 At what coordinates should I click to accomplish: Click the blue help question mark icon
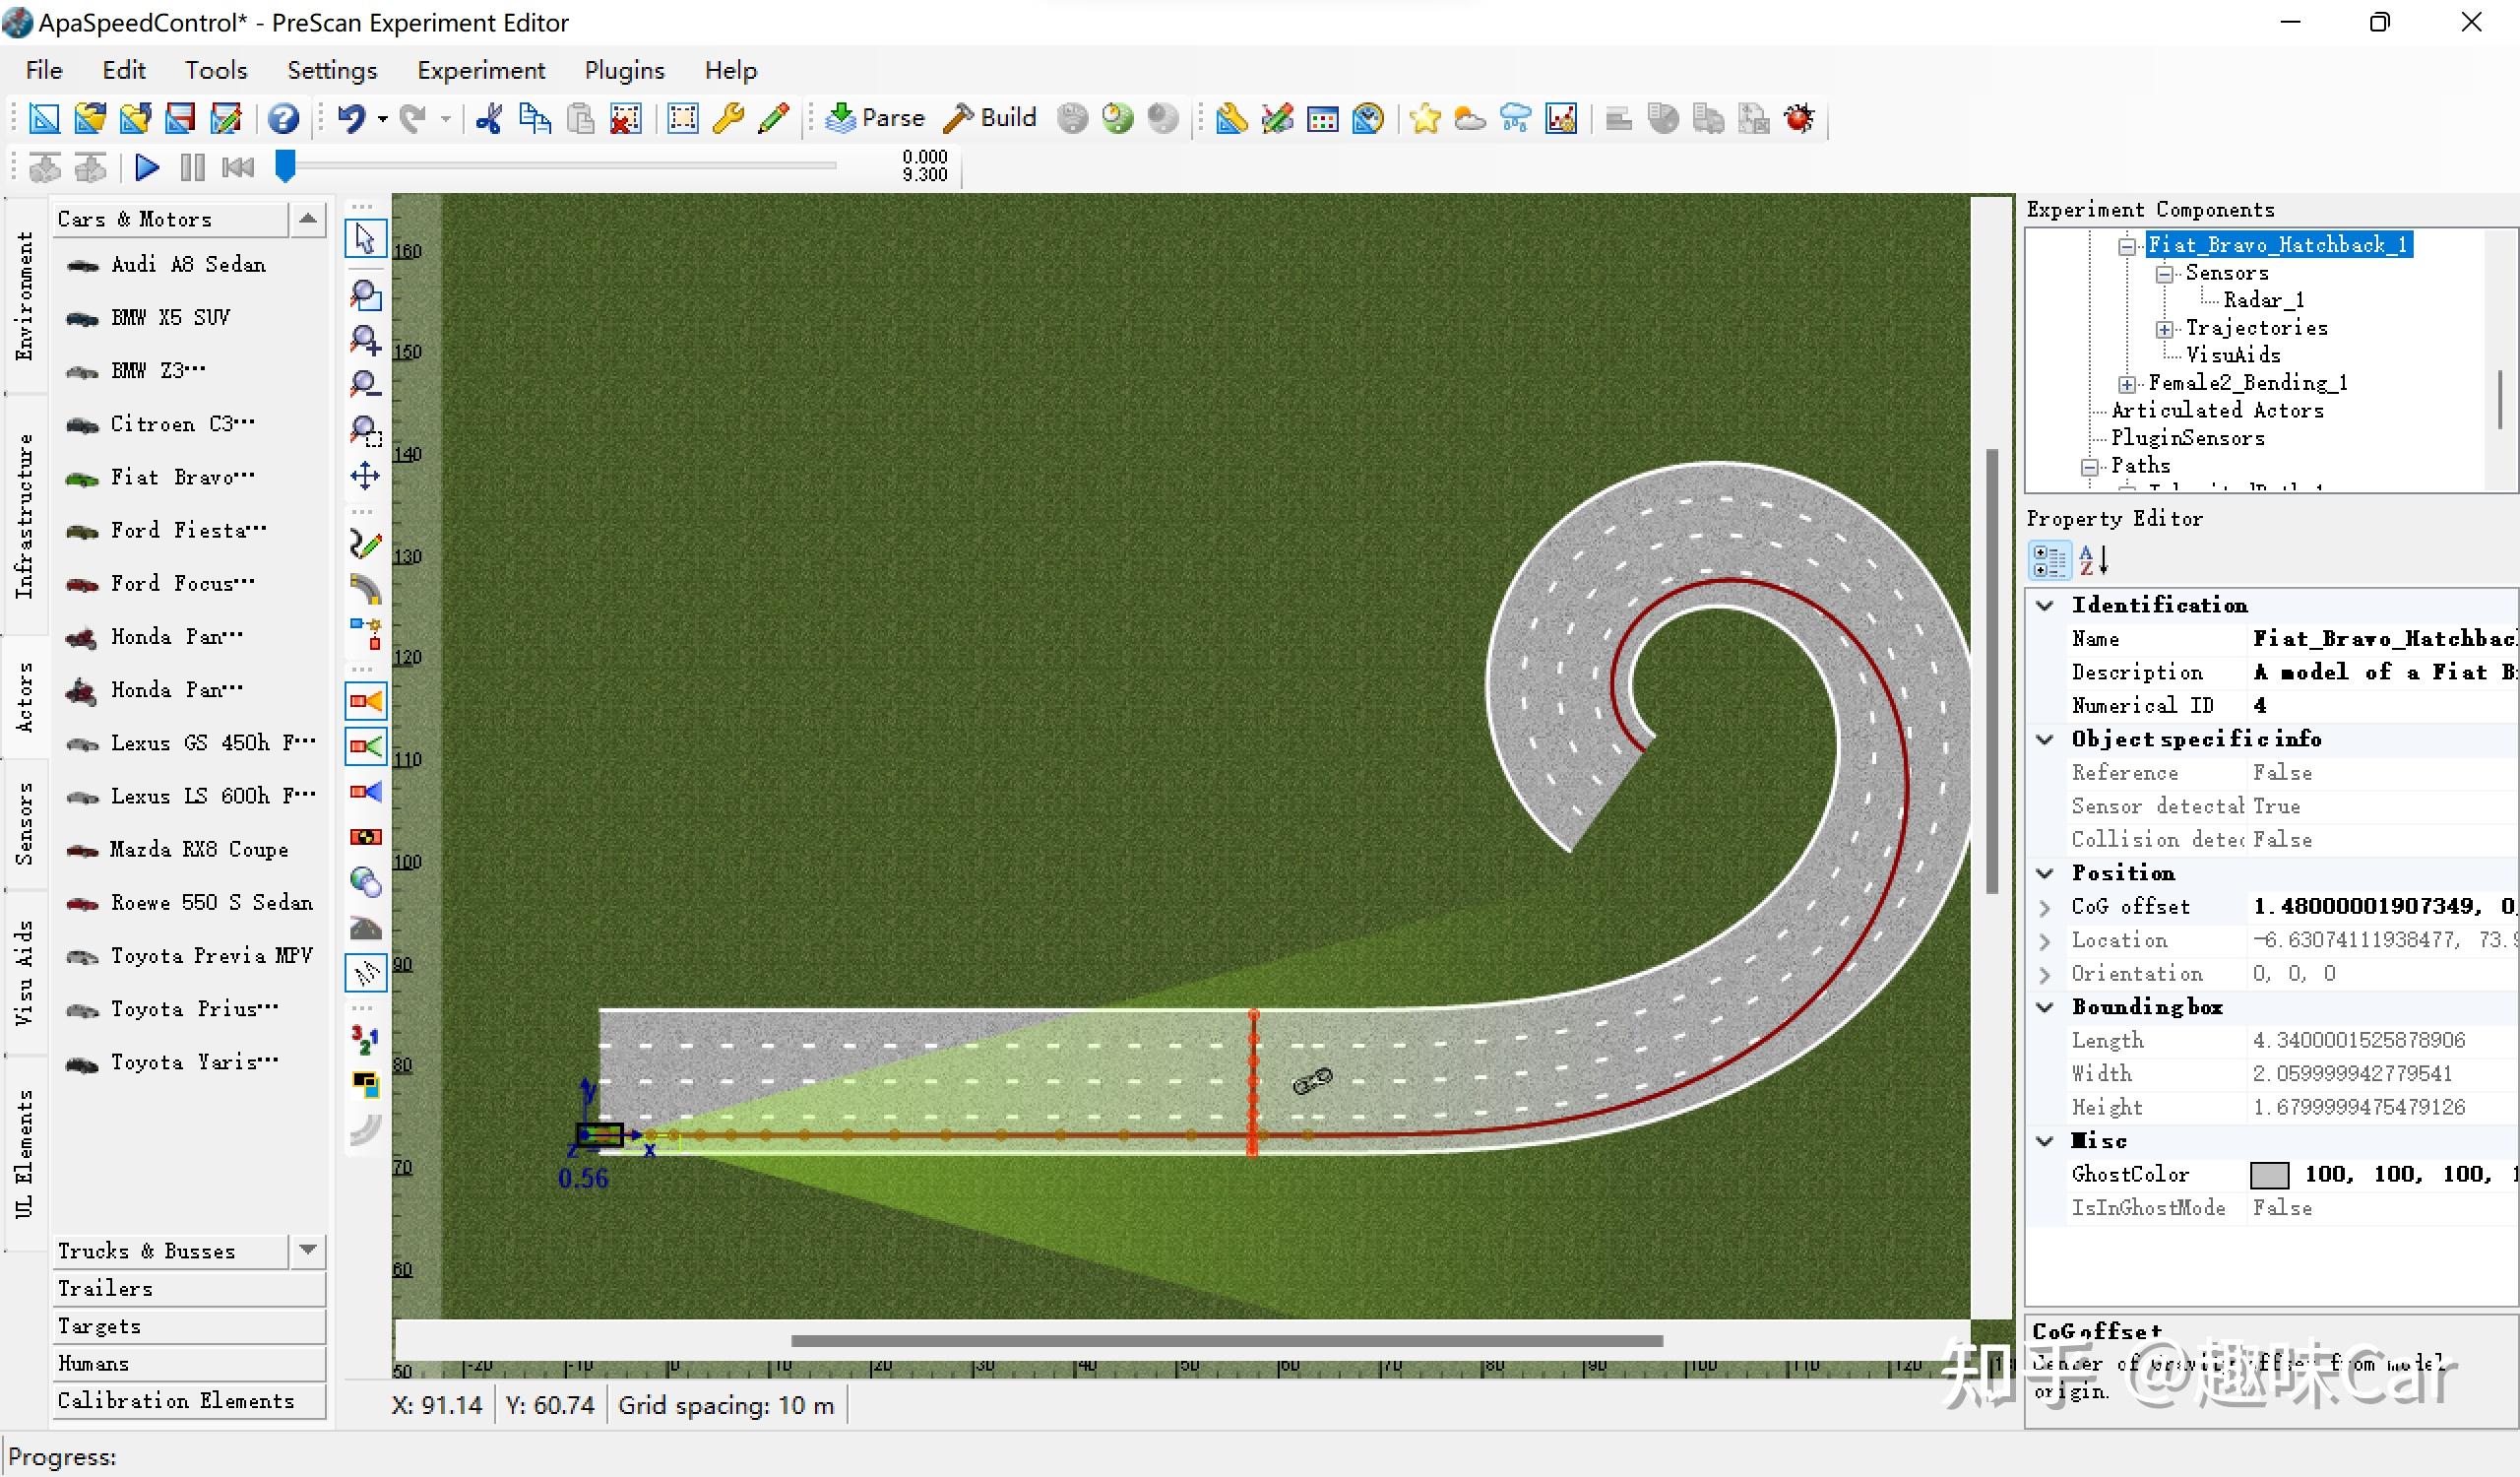click(x=283, y=119)
